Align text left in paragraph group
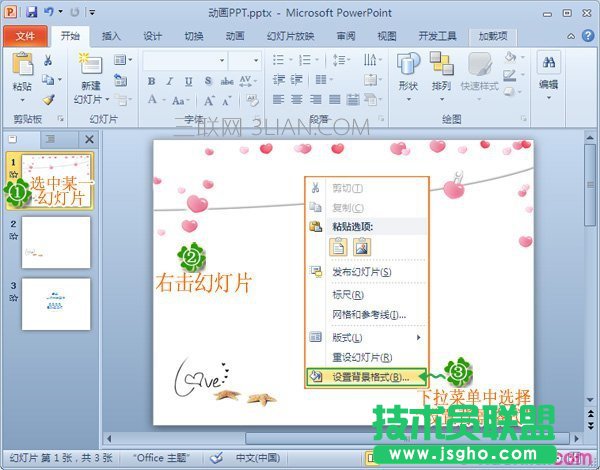The image size is (600, 470). (x=278, y=100)
